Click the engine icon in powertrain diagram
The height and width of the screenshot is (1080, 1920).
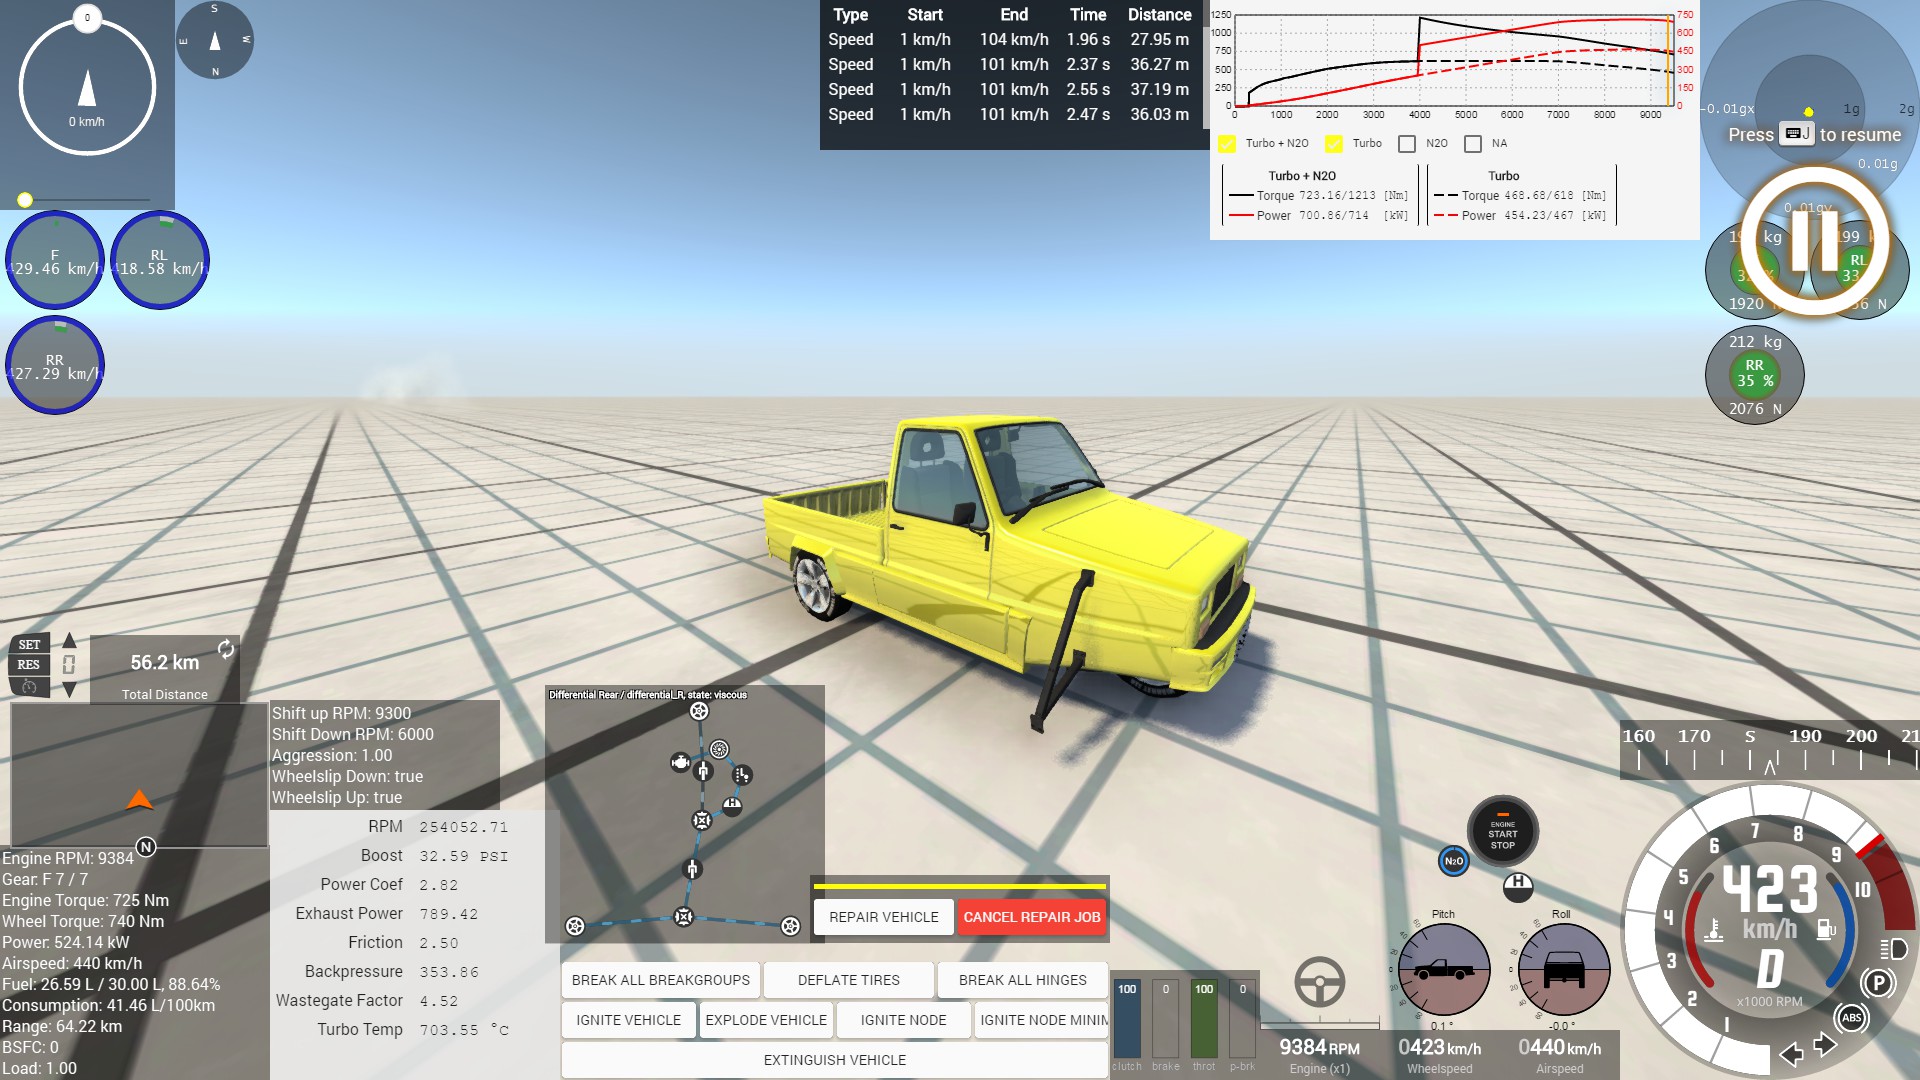click(x=680, y=763)
